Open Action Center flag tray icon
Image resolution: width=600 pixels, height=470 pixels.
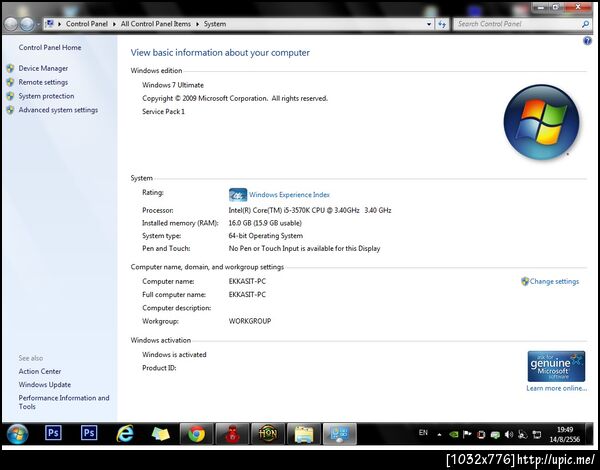[467, 434]
